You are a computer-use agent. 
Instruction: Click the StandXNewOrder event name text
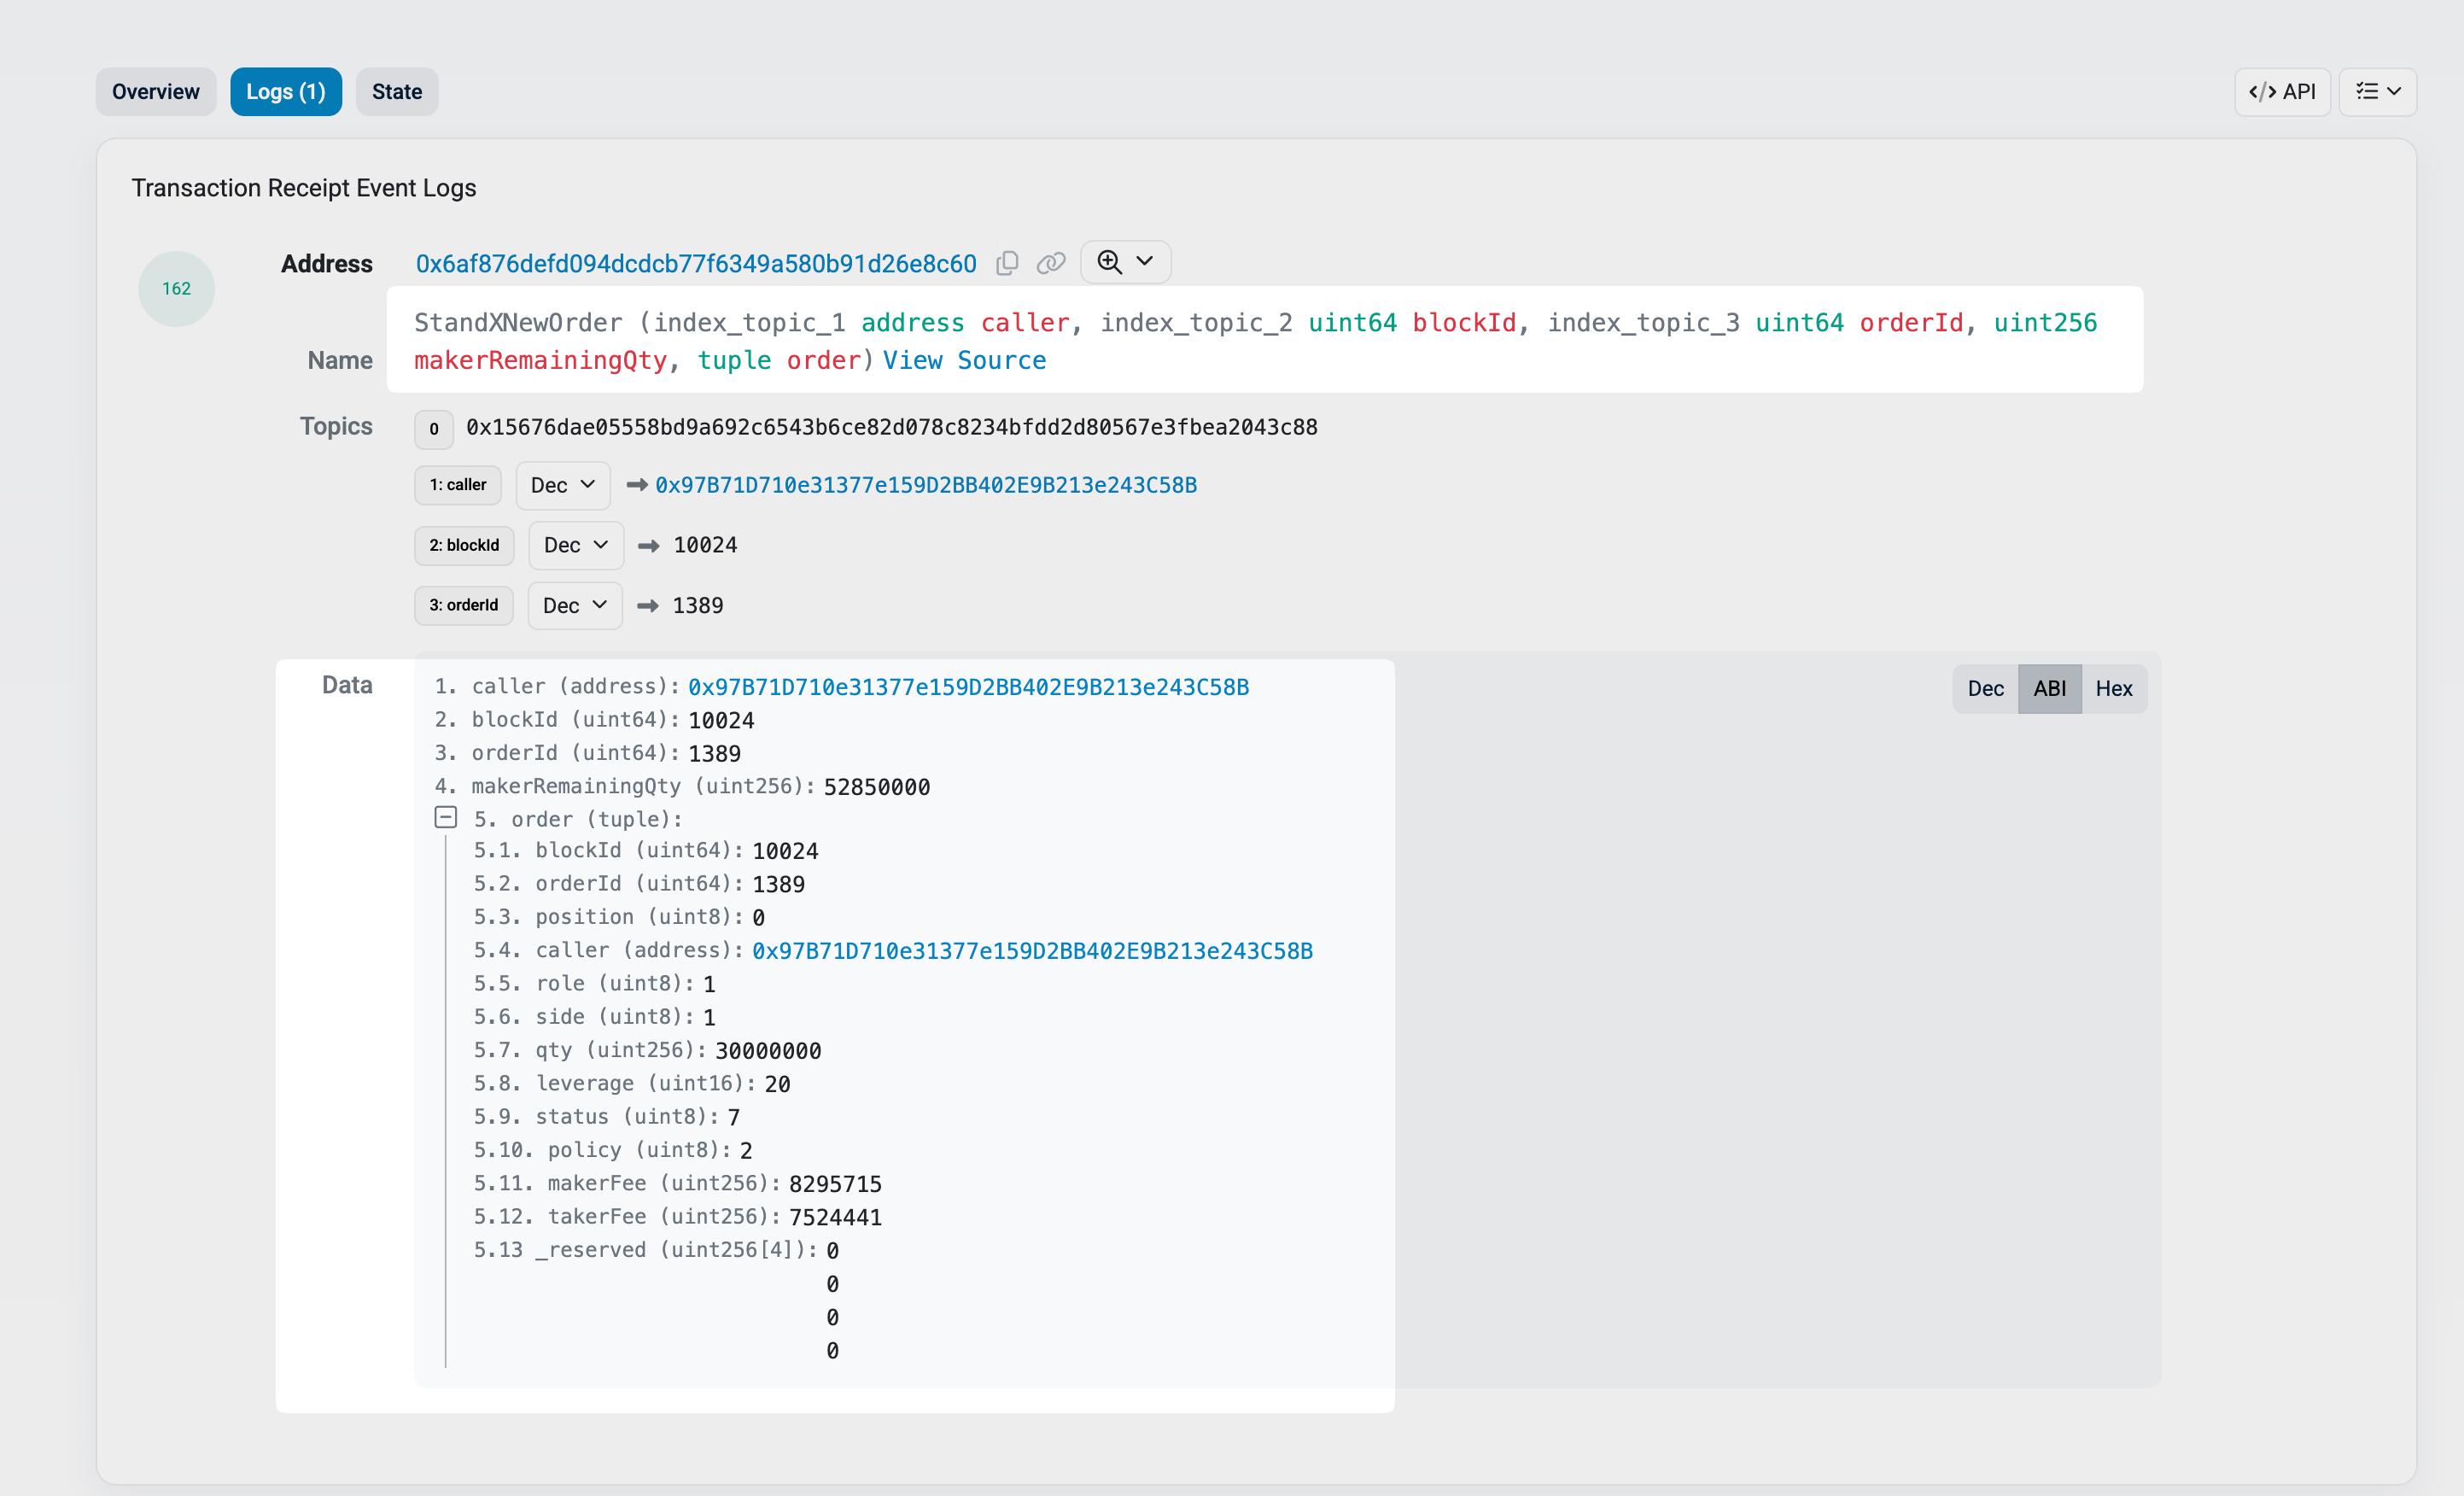pyautogui.click(x=518, y=323)
